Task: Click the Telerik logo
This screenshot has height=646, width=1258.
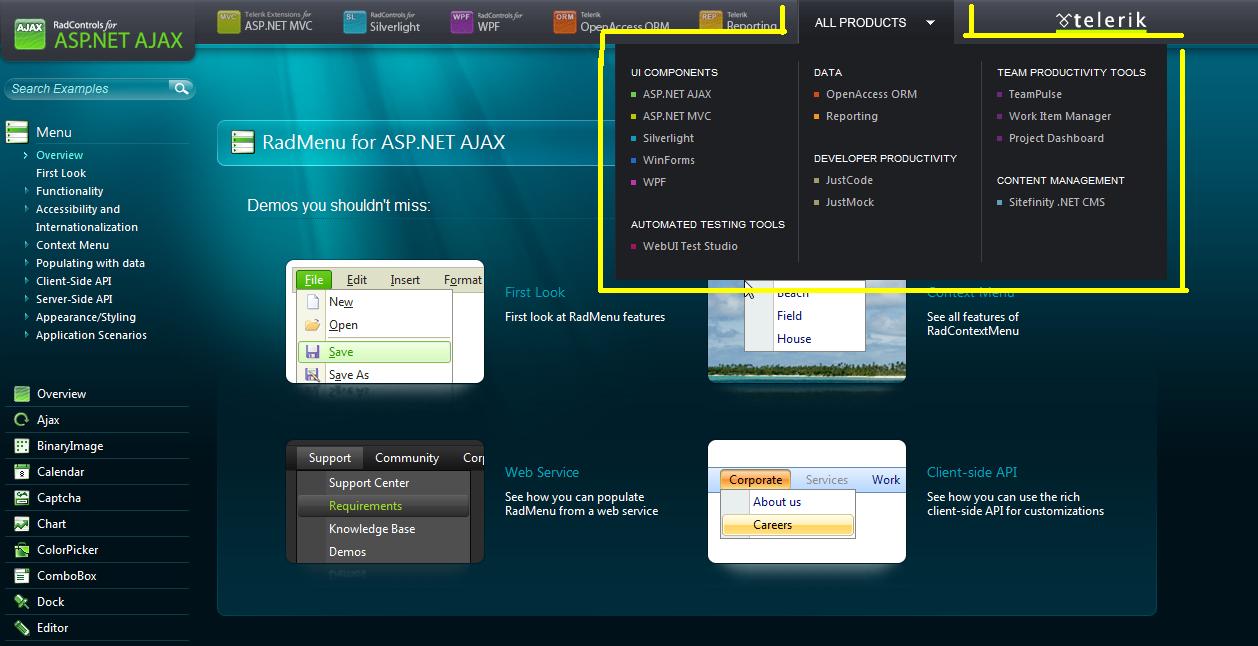Action: point(1101,20)
